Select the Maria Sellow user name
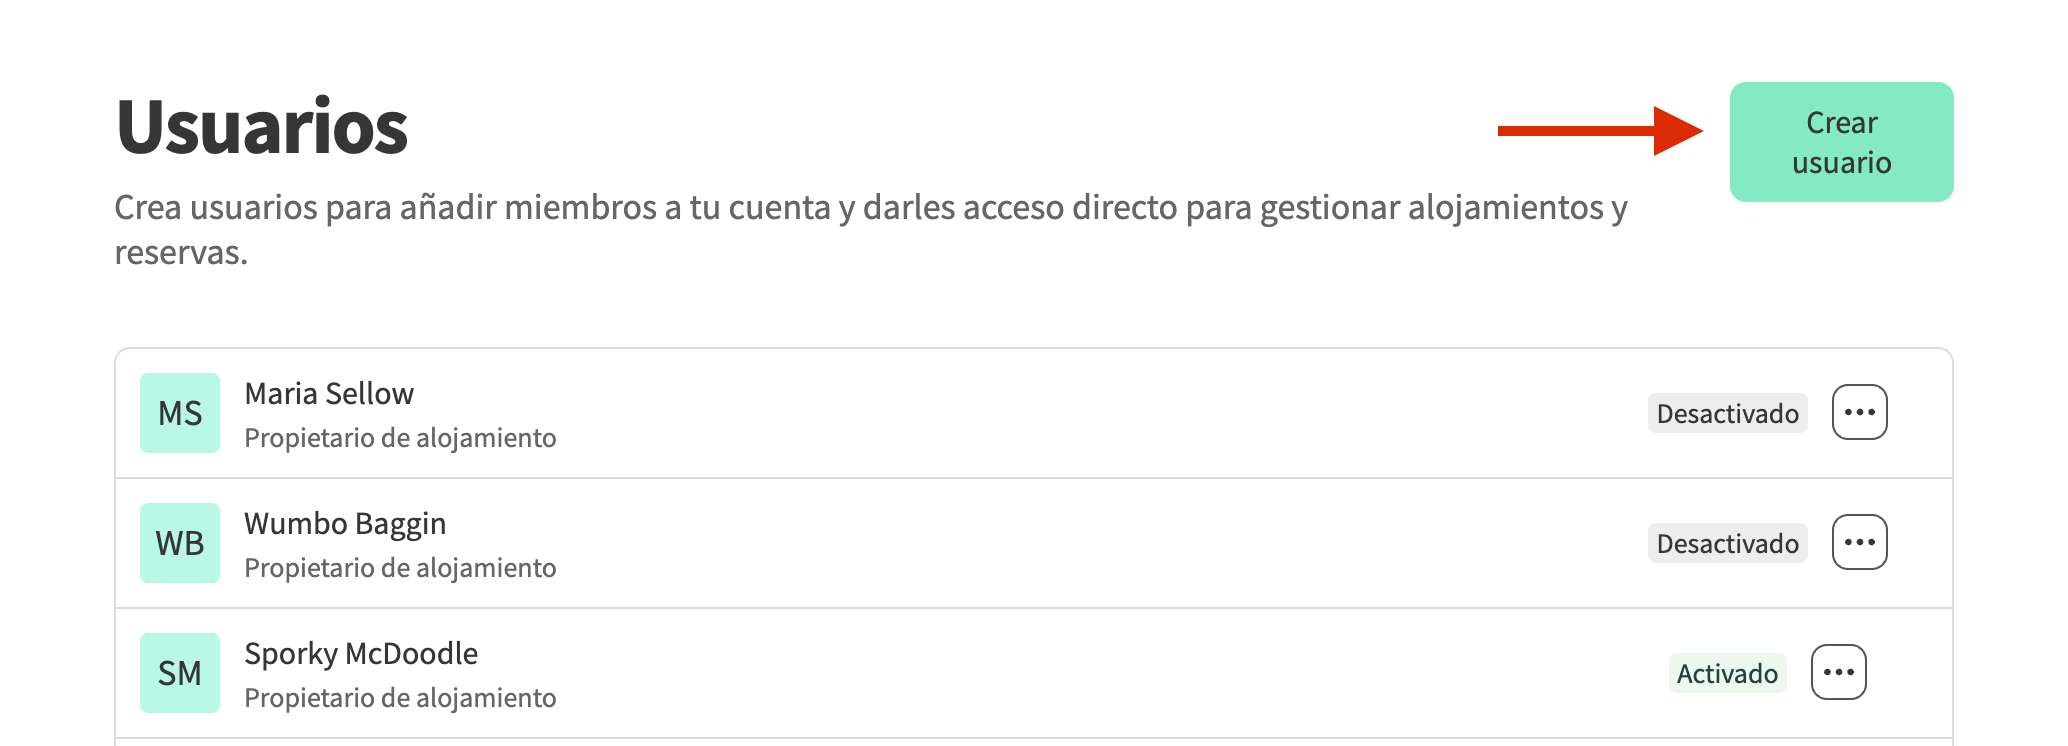Viewport: 2068px width, 746px height. coord(329,394)
